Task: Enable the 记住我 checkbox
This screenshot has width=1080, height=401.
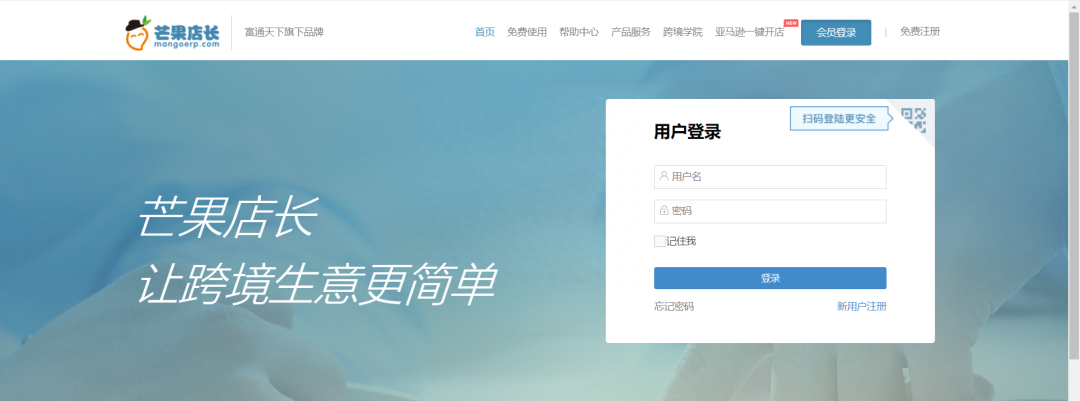Action: pos(660,241)
